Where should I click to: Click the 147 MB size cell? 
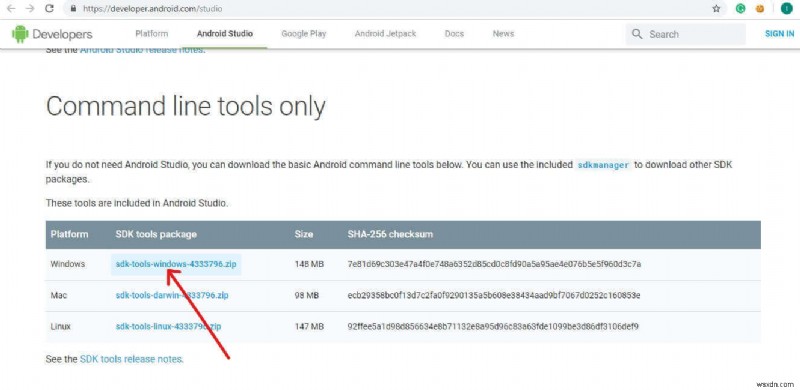coord(309,326)
